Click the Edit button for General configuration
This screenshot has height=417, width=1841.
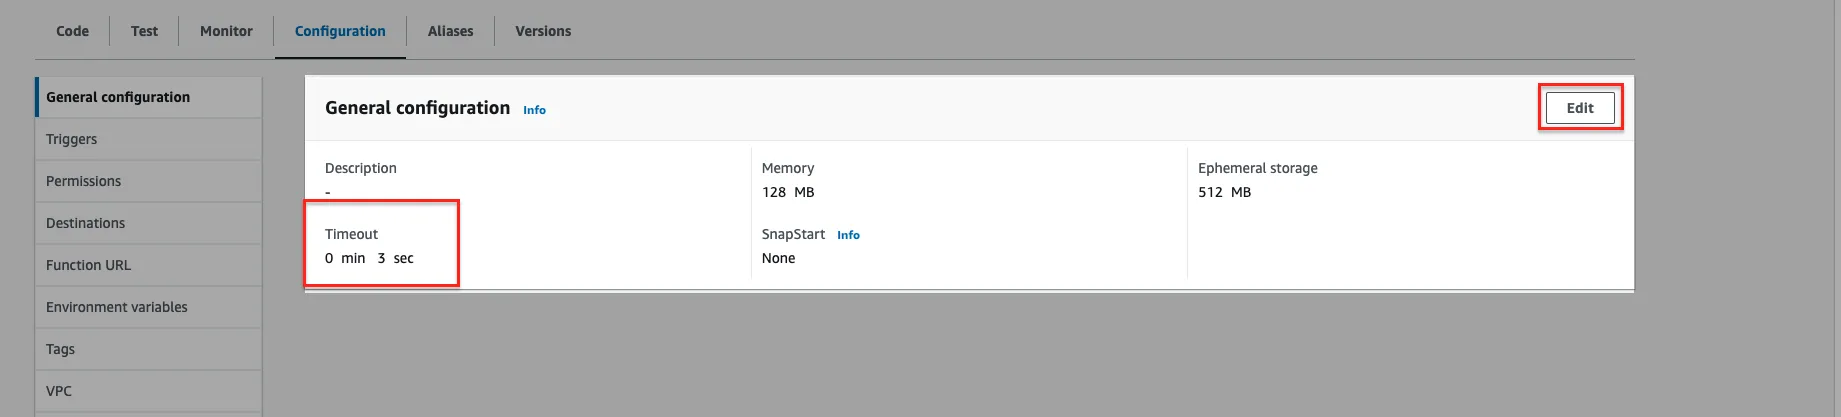click(x=1580, y=108)
